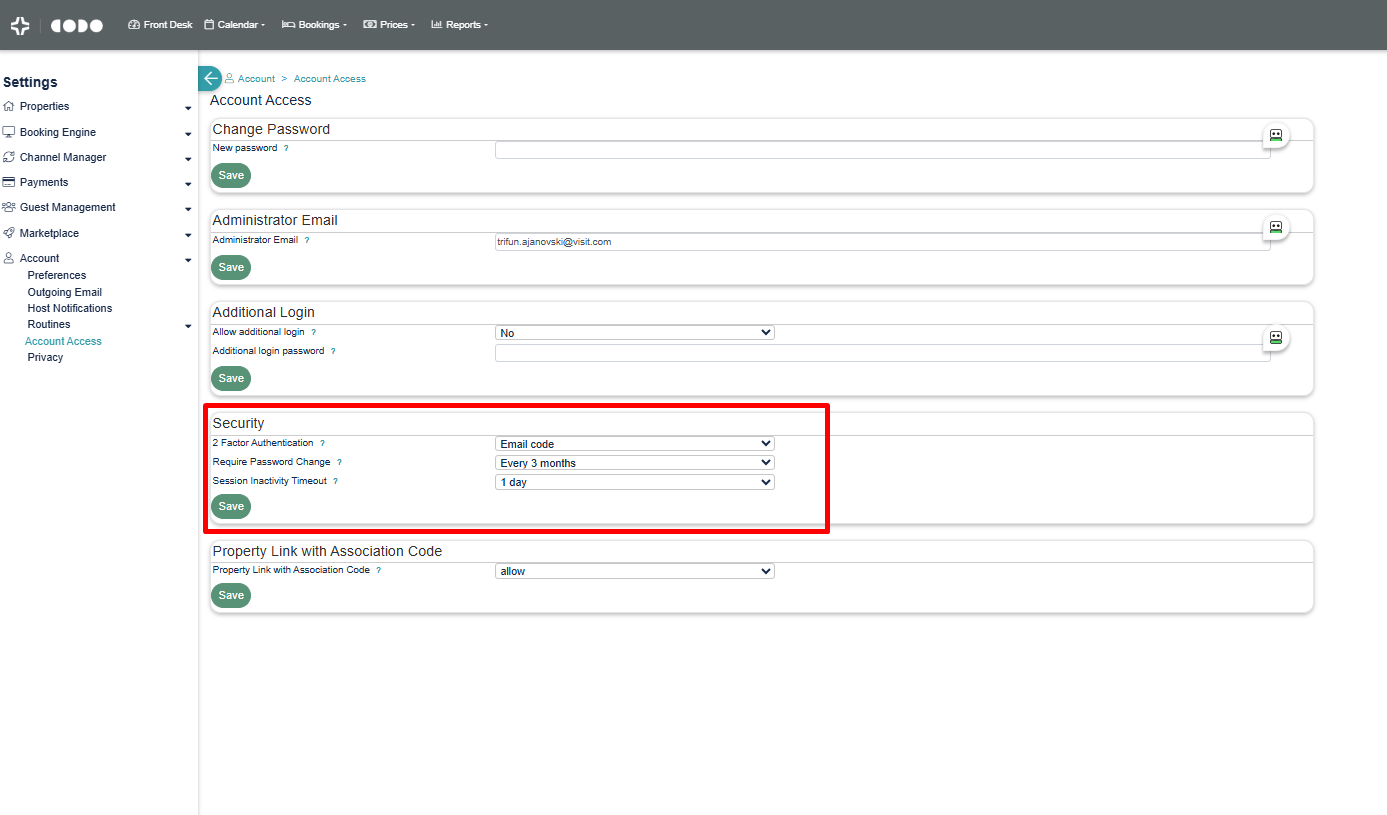Open the Reports menu

[x=459, y=25]
